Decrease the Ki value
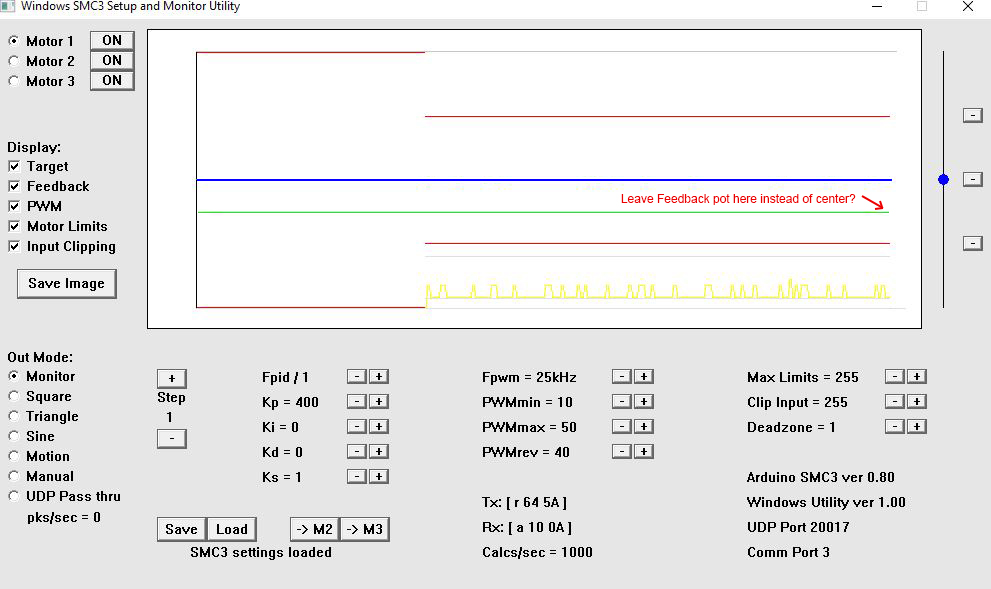Viewport: 991px width, 589px height. click(356, 427)
